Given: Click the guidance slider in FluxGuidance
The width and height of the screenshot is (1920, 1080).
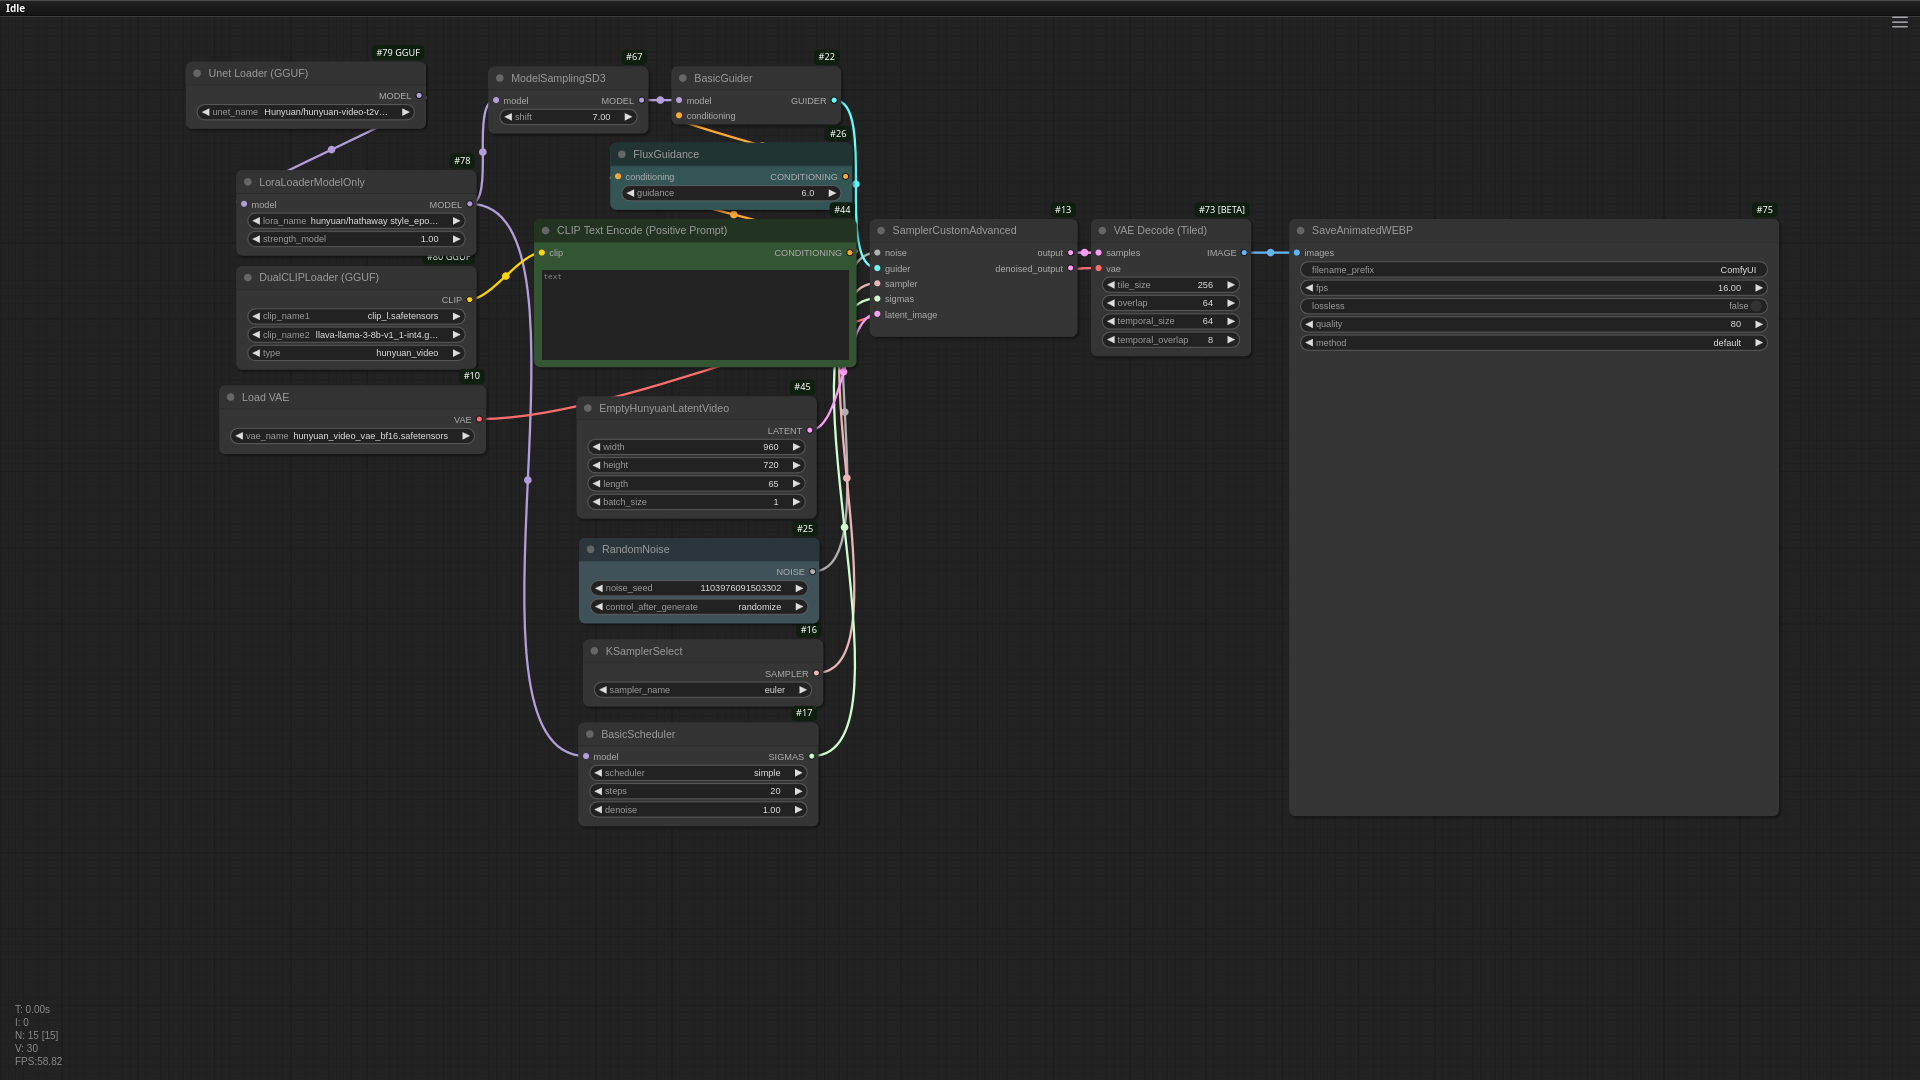Looking at the screenshot, I should pyautogui.click(x=730, y=193).
